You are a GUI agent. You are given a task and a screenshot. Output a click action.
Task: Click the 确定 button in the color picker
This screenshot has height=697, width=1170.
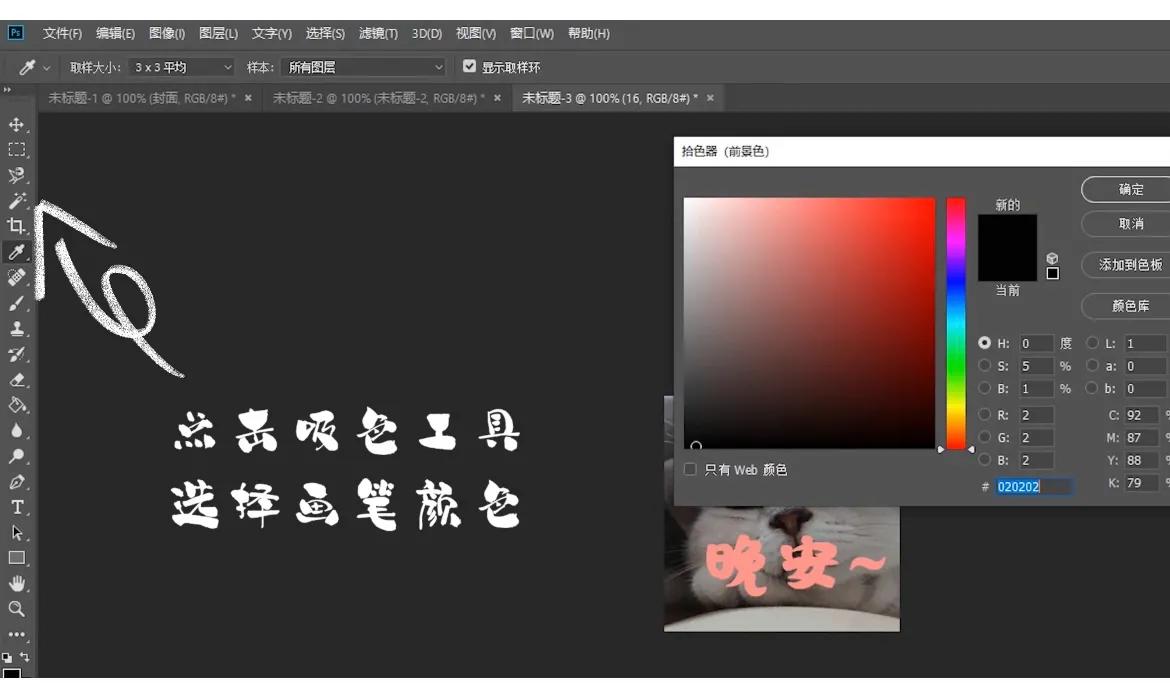pyautogui.click(x=1133, y=189)
